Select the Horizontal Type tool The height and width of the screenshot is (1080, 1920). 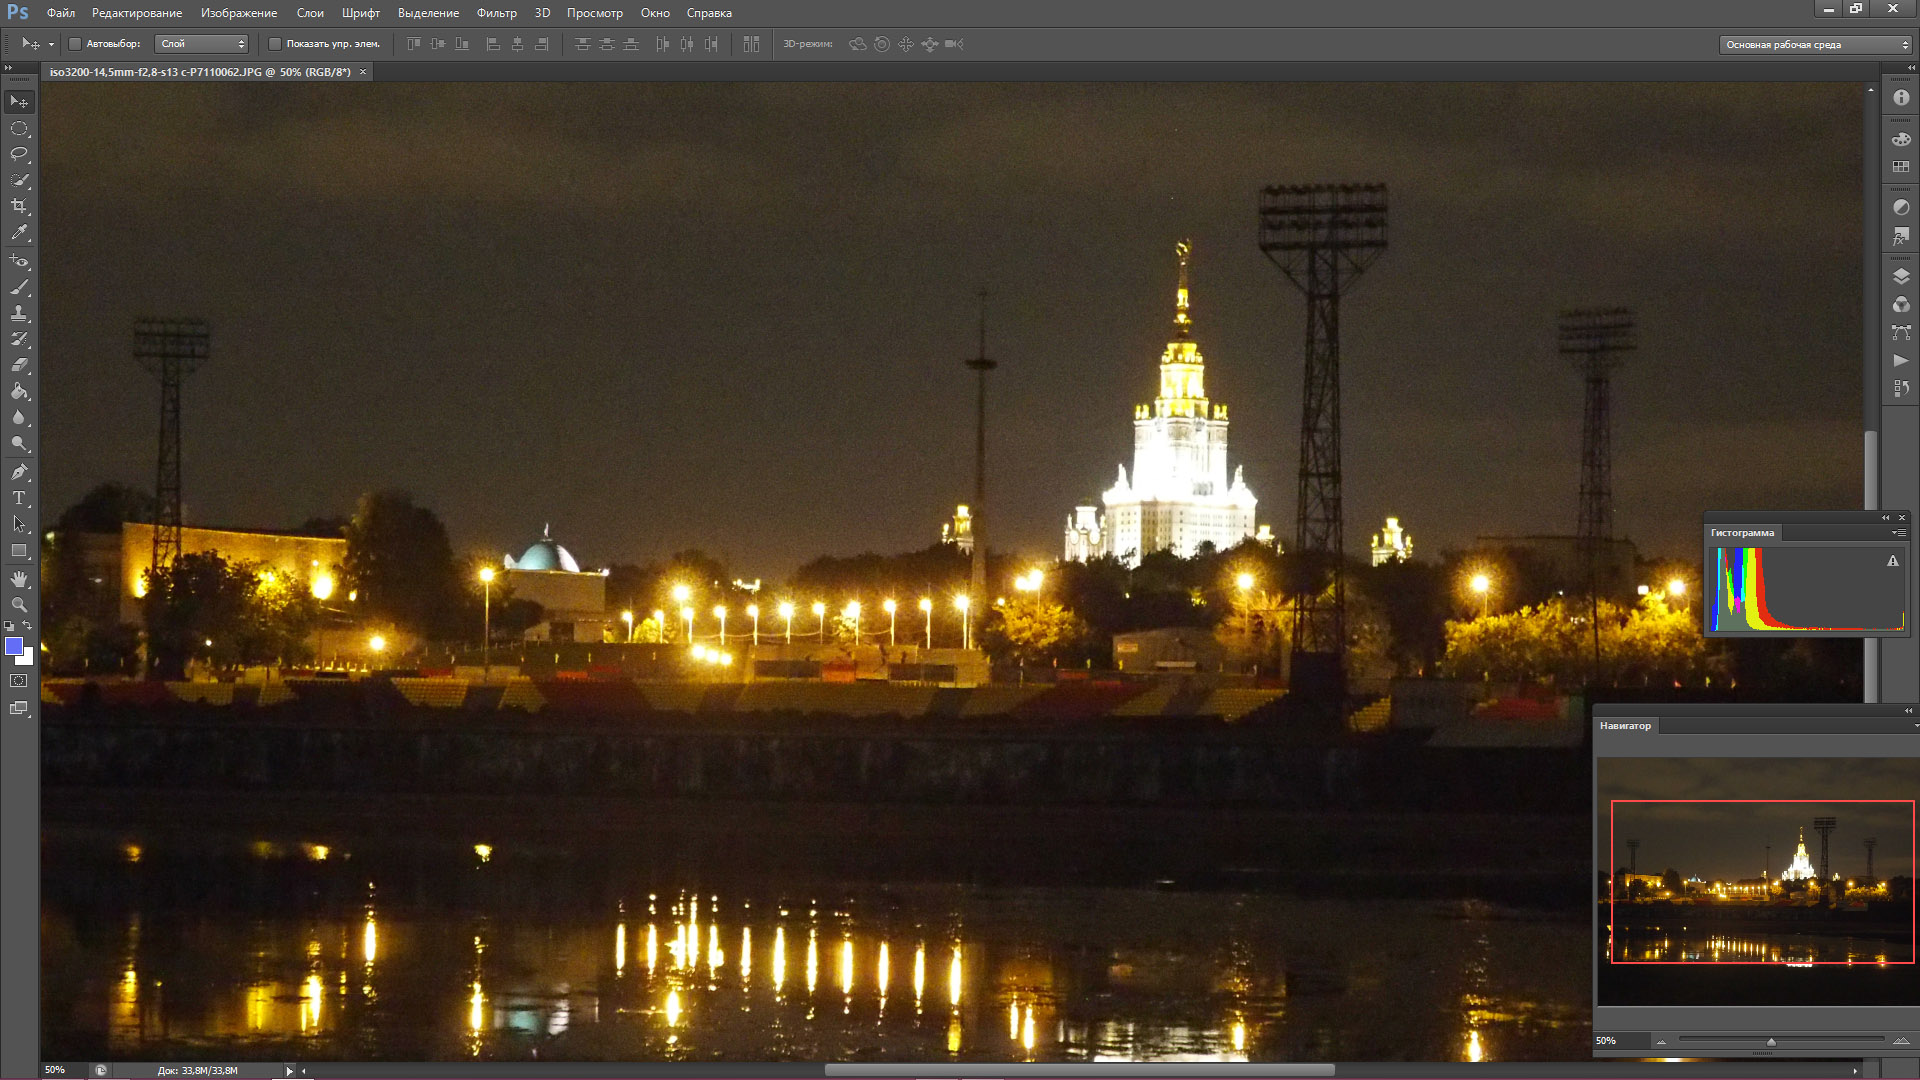pos(19,498)
